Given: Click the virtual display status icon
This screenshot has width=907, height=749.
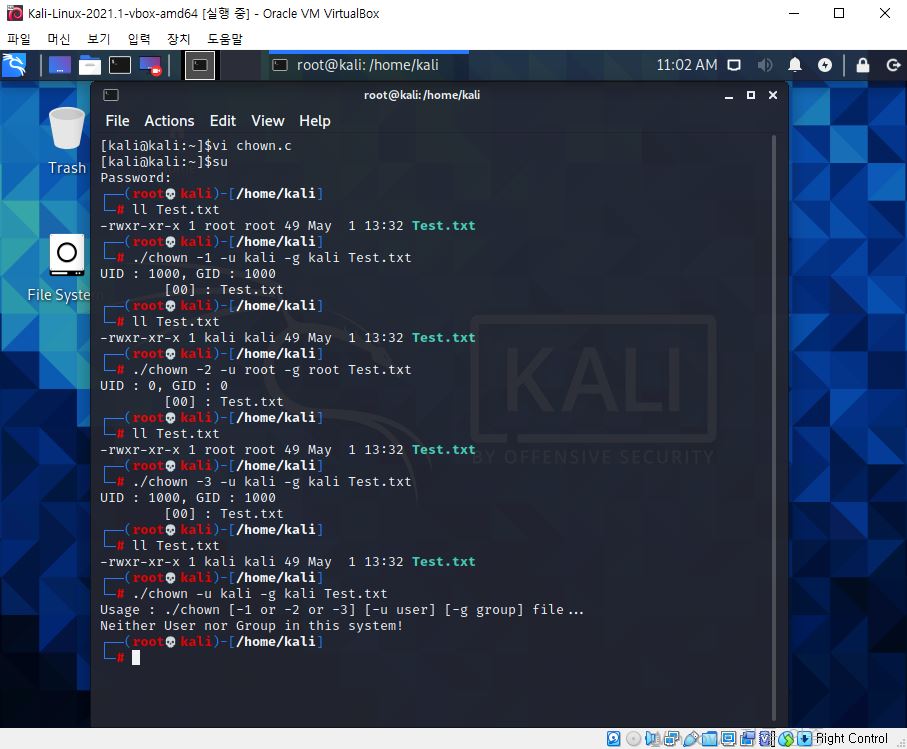Looking at the screenshot, I should point(728,739).
